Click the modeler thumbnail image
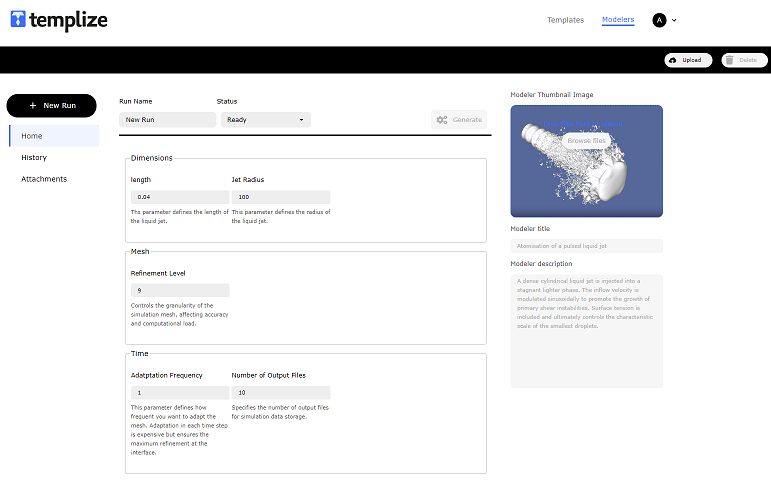This screenshot has width=771, height=481. tap(586, 161)
